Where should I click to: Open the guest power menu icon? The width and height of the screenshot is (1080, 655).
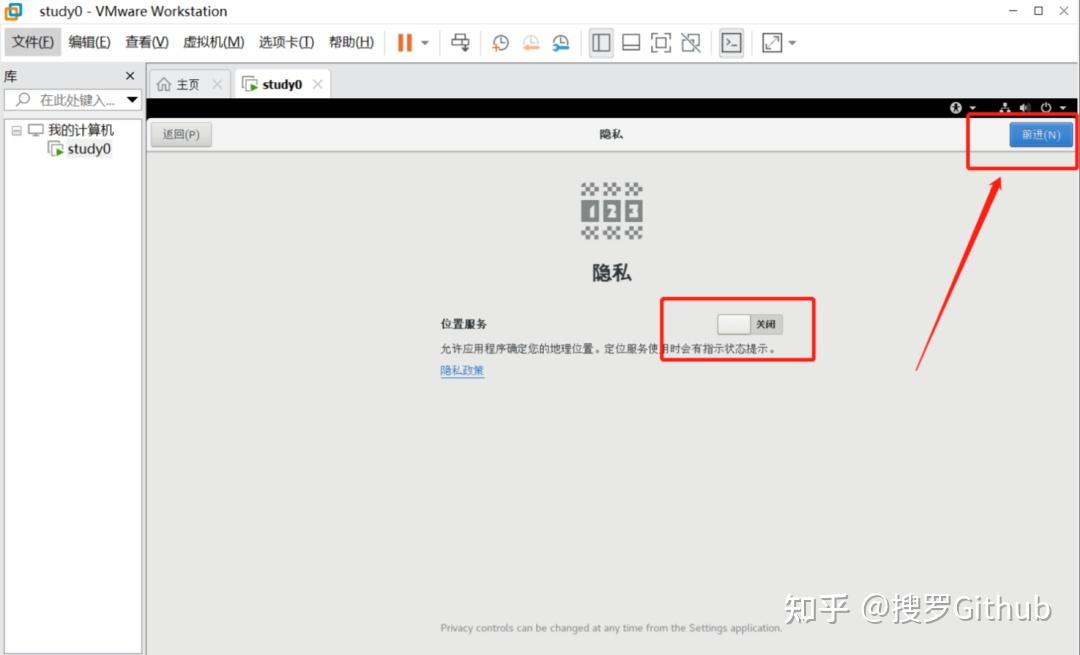point(1046,107)
